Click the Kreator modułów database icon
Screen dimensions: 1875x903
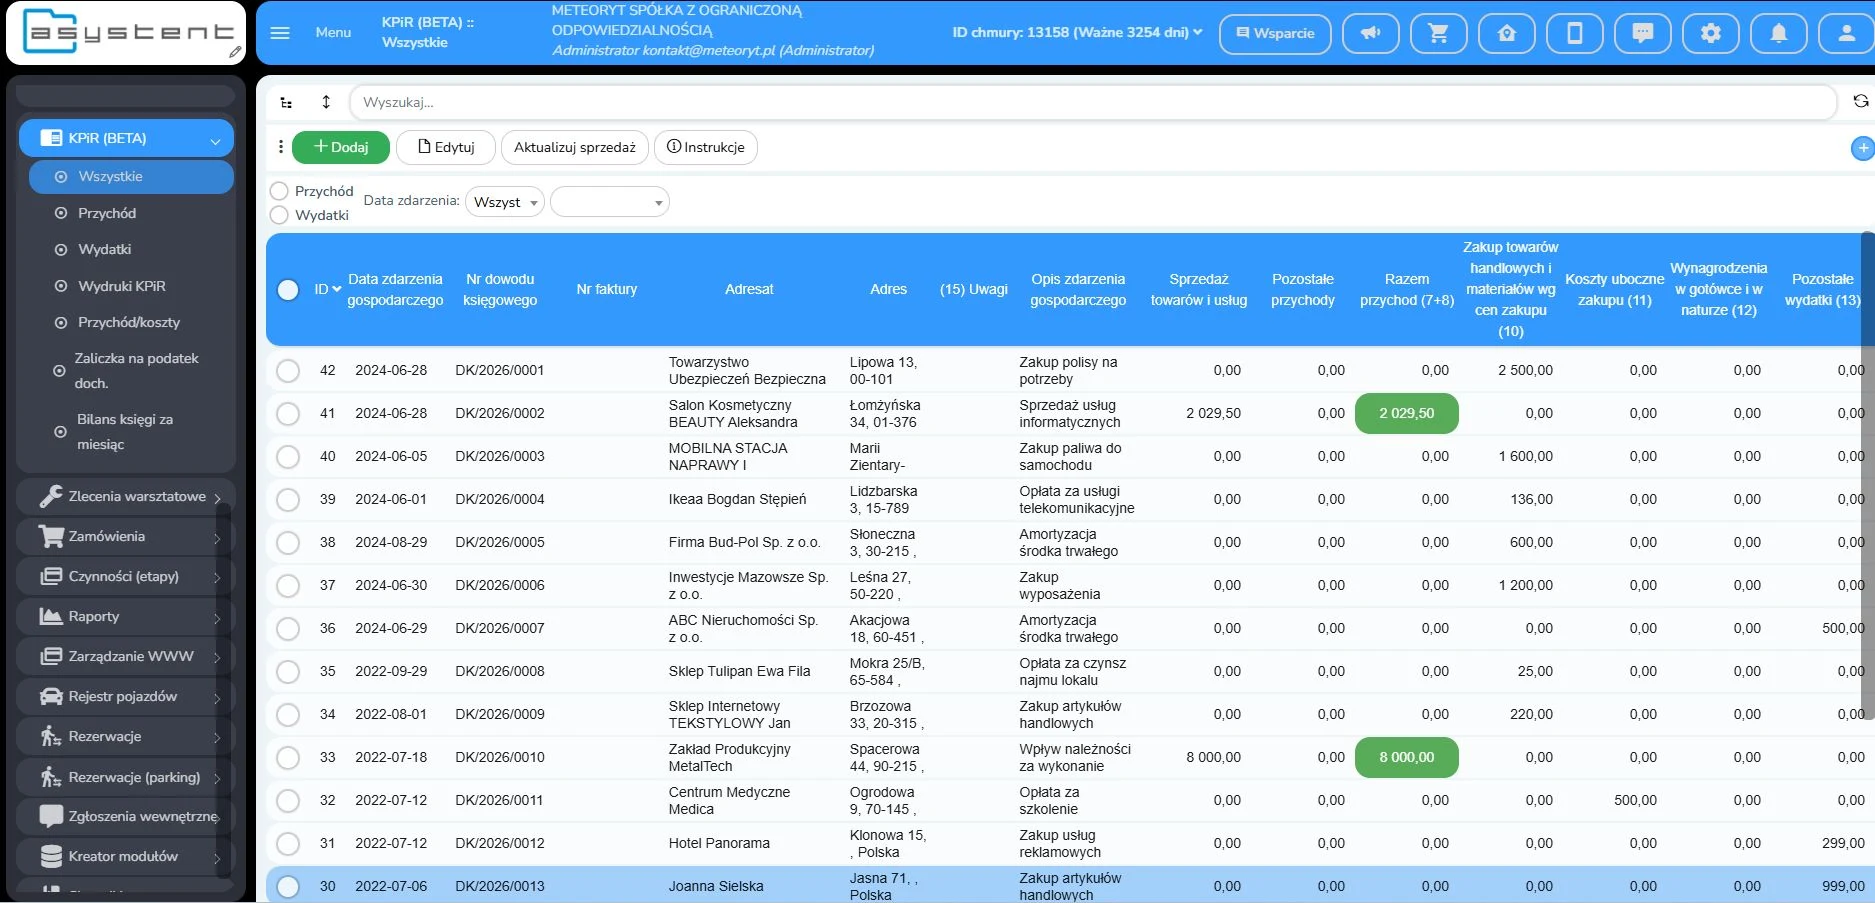(x=50, y=856)
